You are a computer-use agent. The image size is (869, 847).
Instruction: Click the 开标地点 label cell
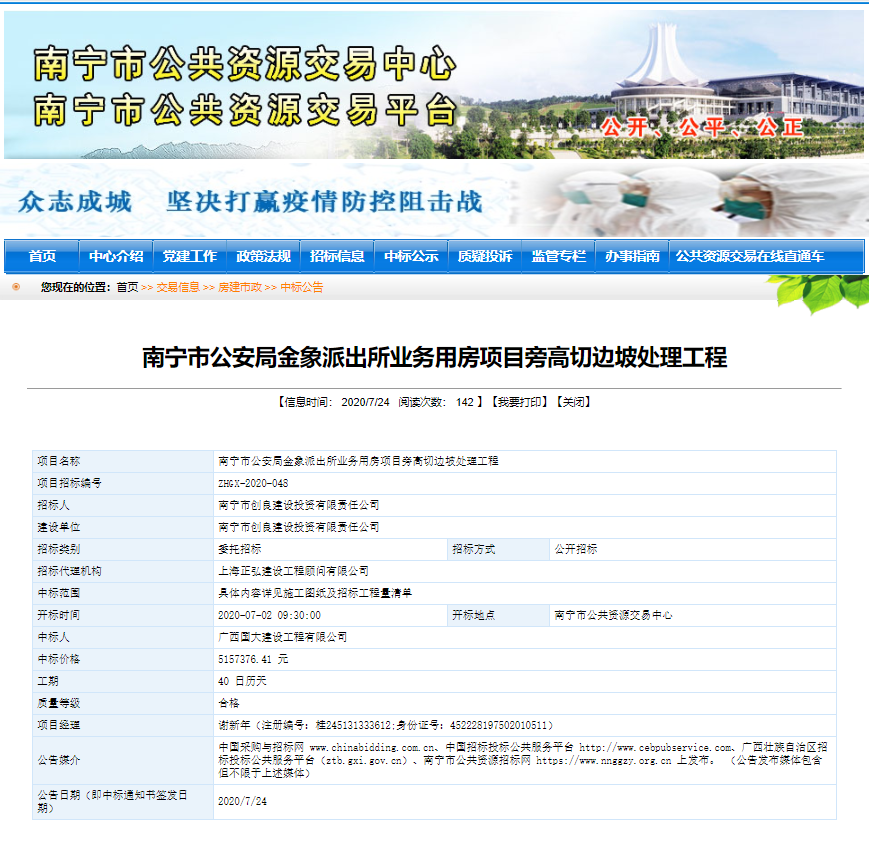coord(498,615)
